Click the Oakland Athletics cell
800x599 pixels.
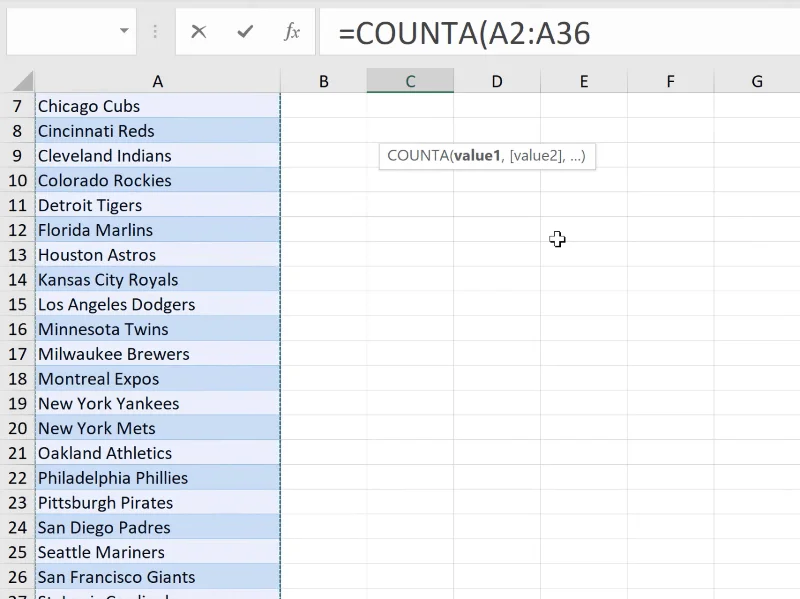[x=158, y=453]
